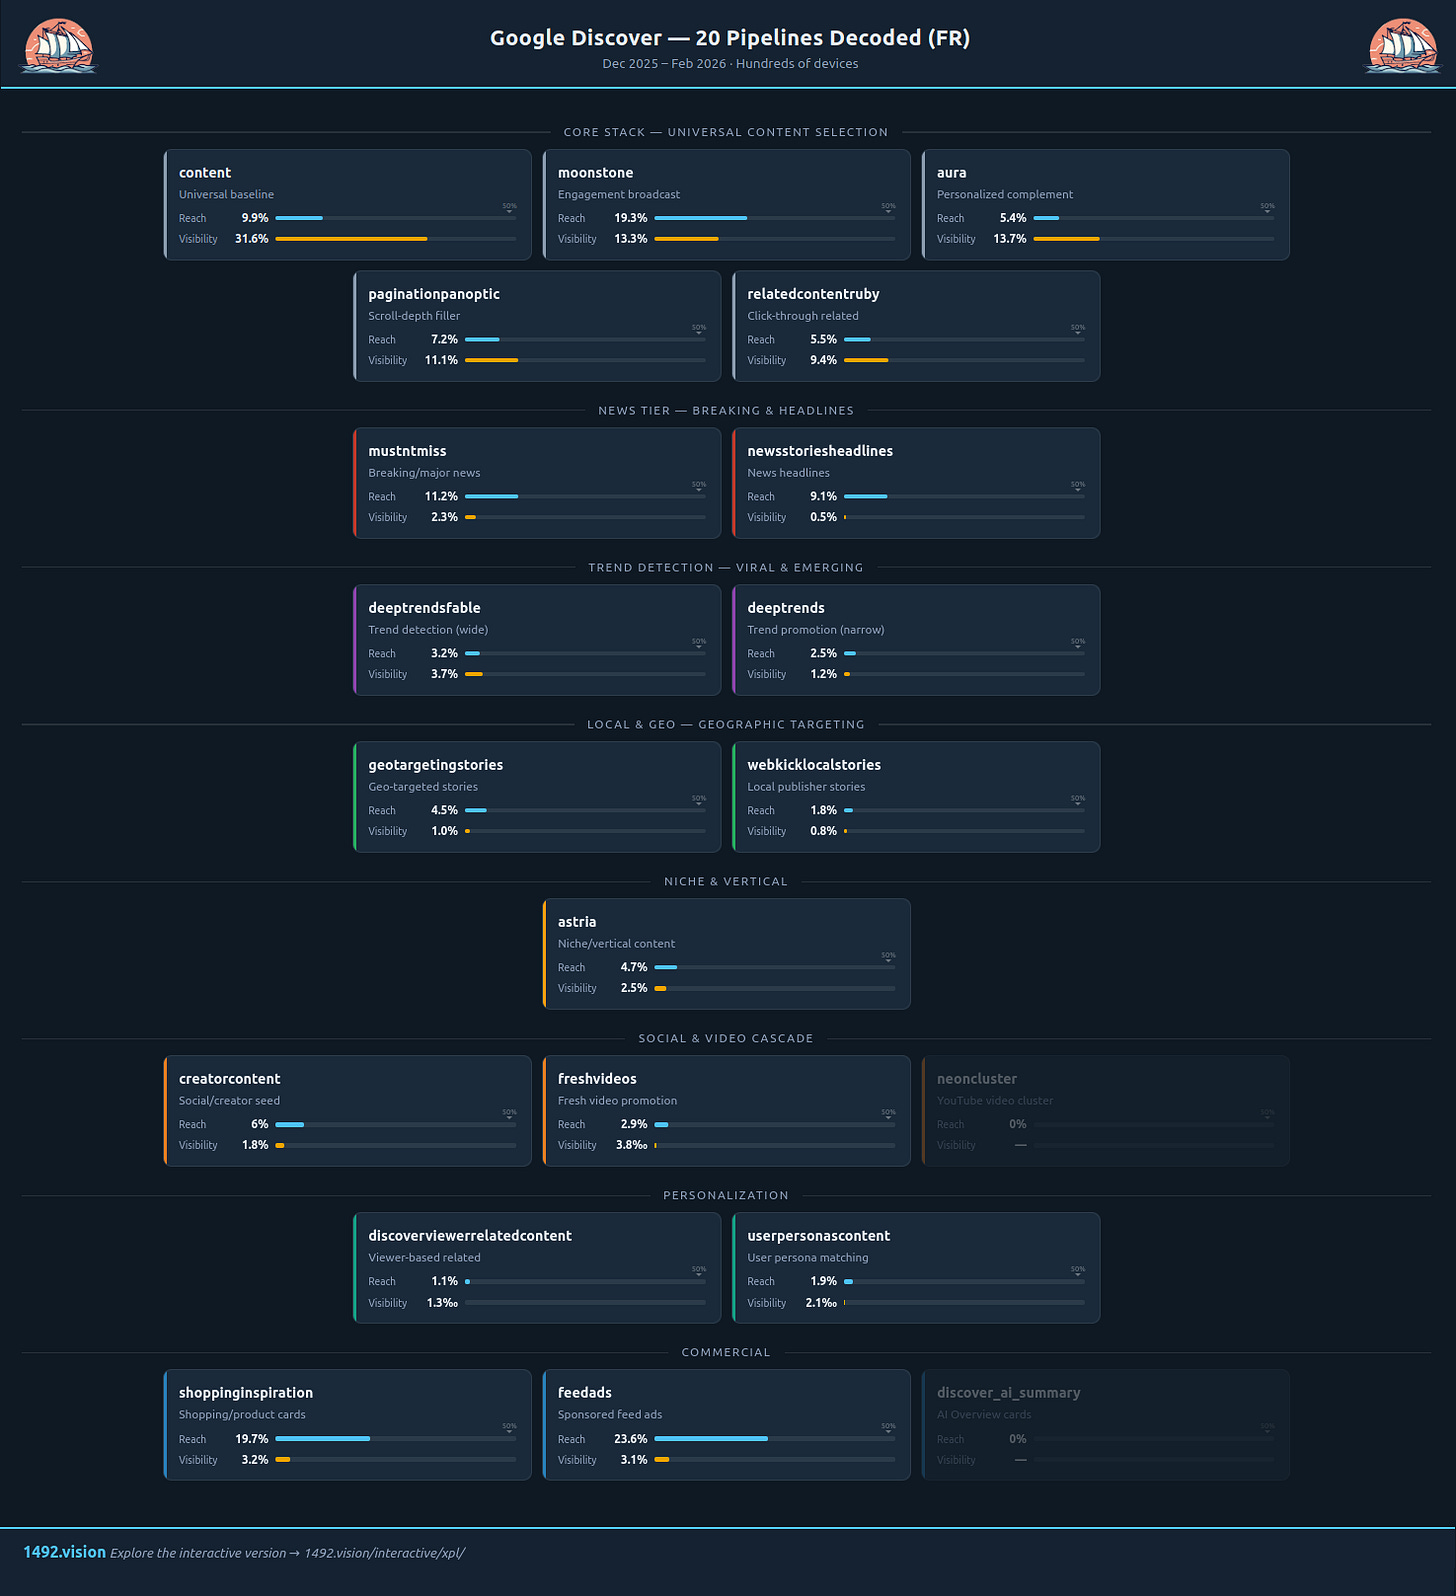Click the 50% marker on astria card
The image size is (1456, 1596).
pos(888,956)
